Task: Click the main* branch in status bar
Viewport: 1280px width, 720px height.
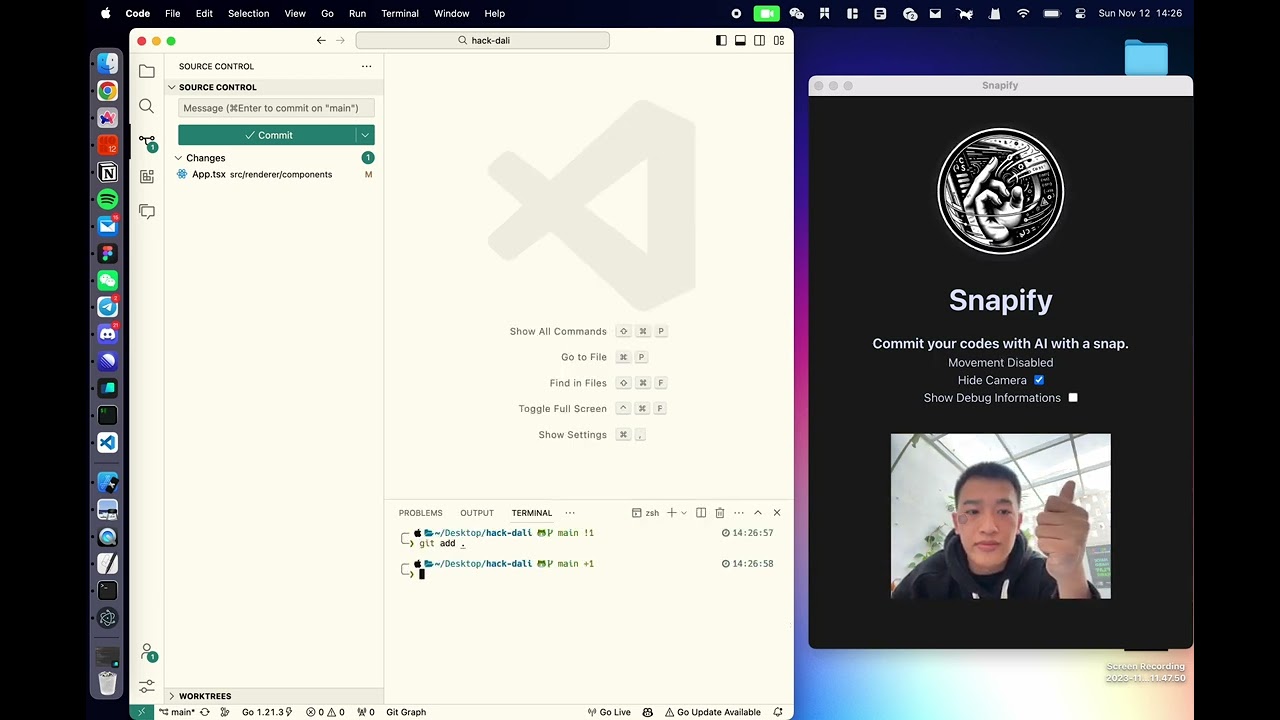Action: tap(177, 712)
